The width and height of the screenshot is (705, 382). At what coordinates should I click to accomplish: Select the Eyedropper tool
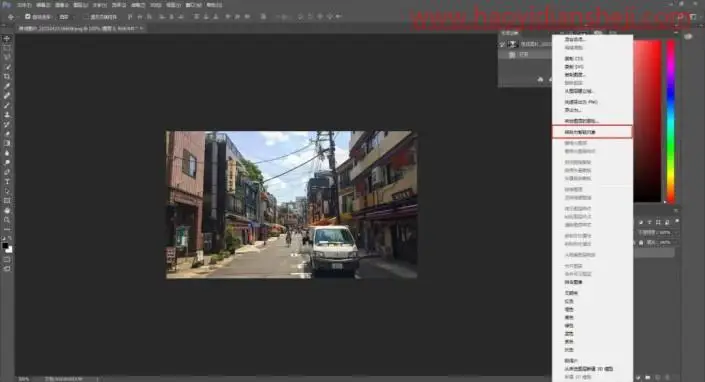tap(7, 86)
